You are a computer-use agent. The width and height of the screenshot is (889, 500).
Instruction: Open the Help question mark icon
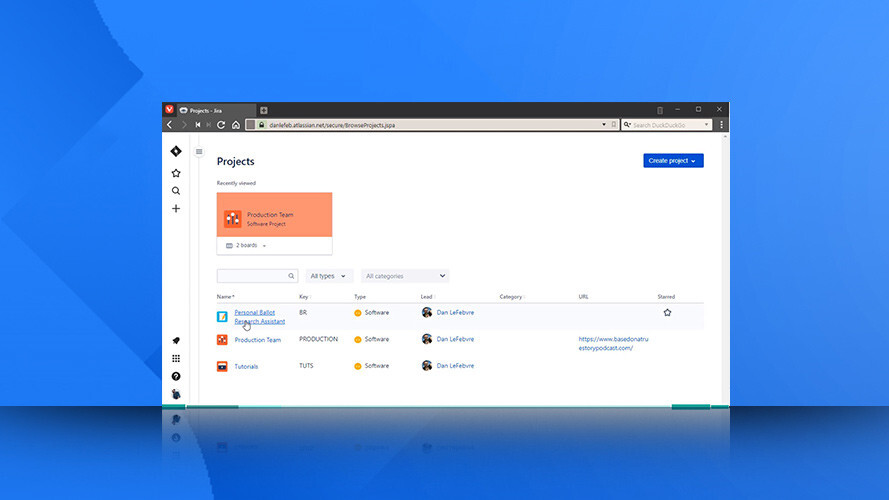point(176,376)
